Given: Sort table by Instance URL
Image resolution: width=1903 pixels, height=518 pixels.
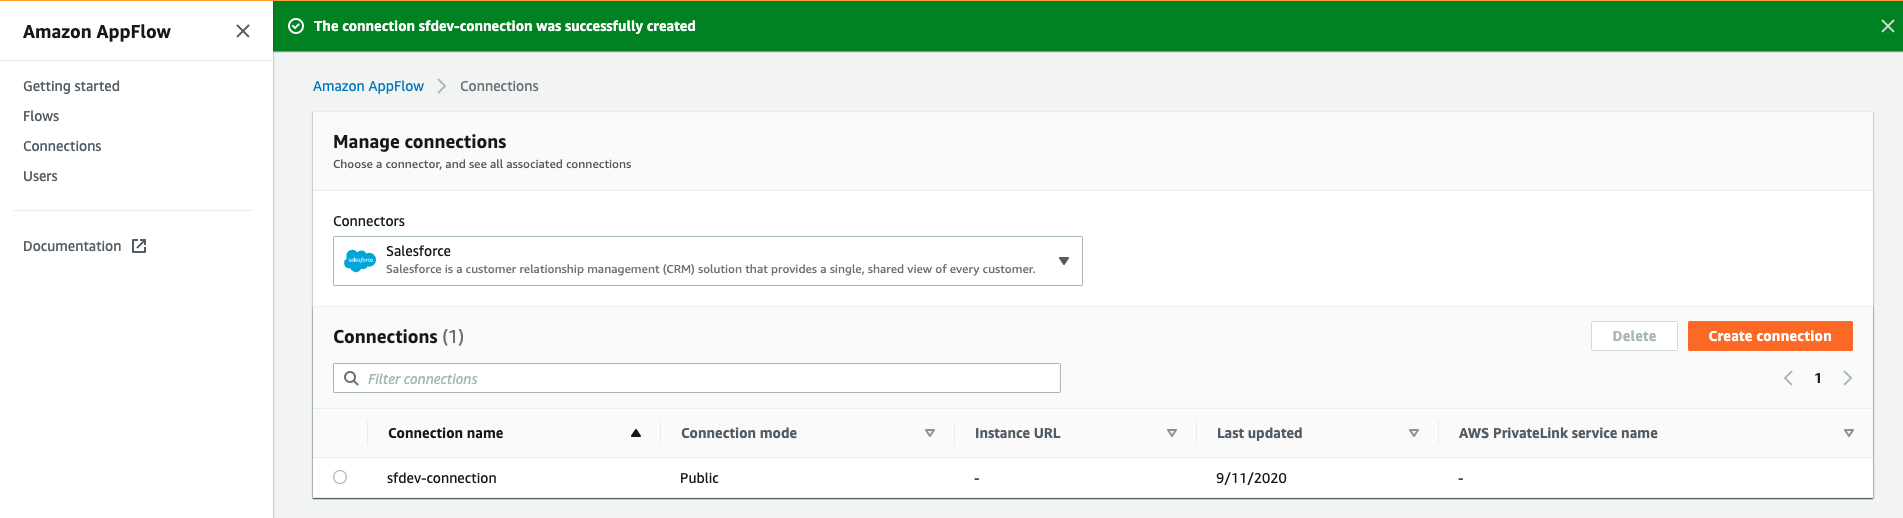Looking at the screenshot, I should coord(1172,433).
